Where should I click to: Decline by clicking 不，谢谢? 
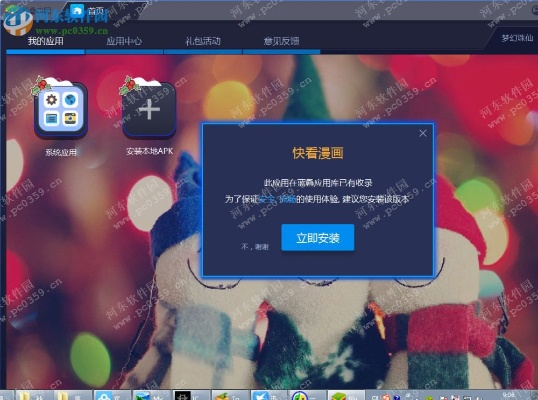click(255, 247)
